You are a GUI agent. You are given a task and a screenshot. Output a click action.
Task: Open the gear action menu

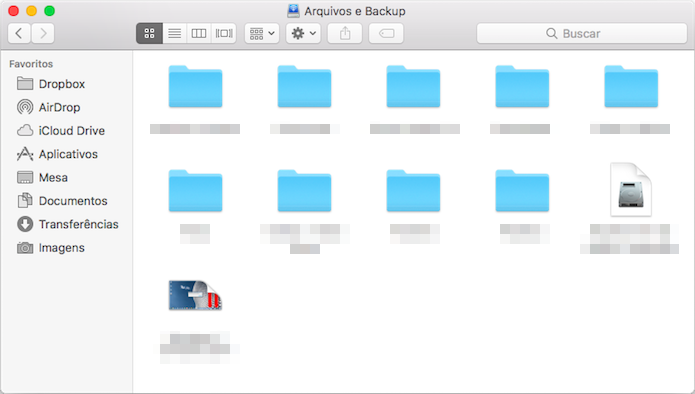(x=303, y=33)
